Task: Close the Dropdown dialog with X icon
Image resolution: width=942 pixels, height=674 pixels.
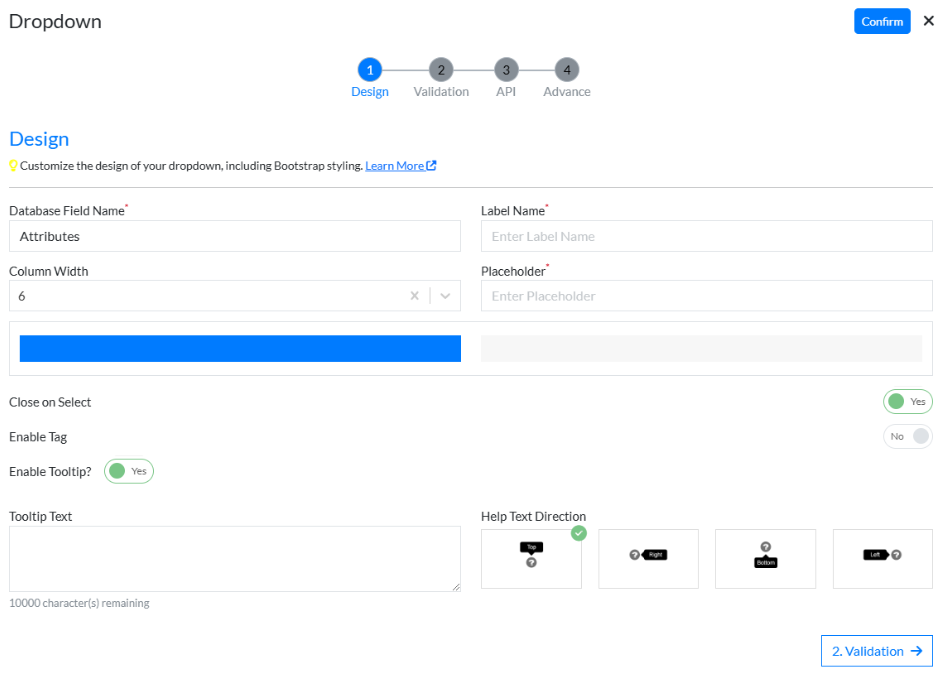Action: pos(928,21)
